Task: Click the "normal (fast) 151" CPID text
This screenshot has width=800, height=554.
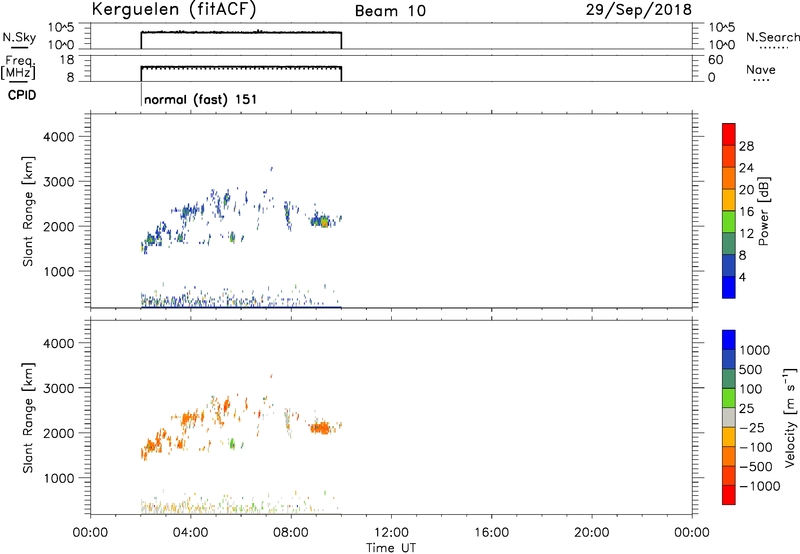Action: pyautogui.click(x=200, y=99)
